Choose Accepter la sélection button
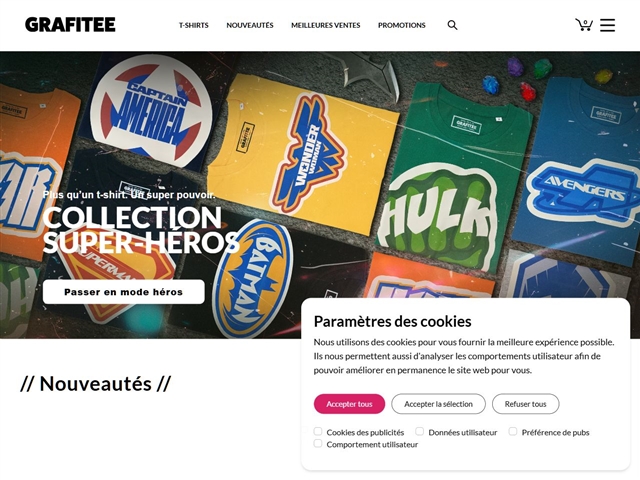This screenshot has height=480, width=640. click(x=438, y=404)
